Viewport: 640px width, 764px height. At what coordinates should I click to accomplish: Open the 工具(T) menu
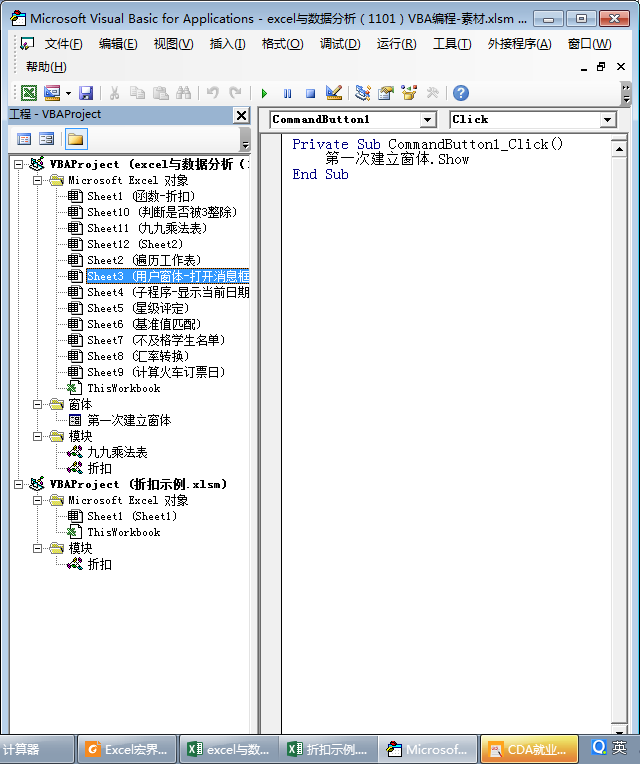452,44
